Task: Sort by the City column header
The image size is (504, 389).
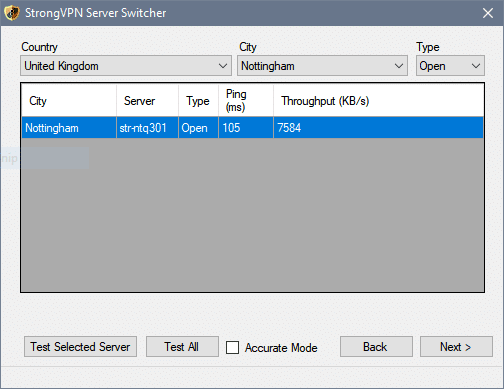Action: point(69,101)
